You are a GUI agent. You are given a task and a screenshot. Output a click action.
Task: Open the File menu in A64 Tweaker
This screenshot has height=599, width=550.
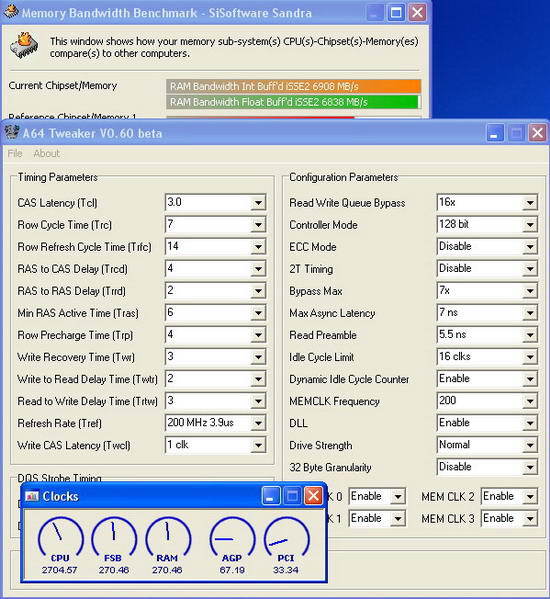(x=15, y=154)
